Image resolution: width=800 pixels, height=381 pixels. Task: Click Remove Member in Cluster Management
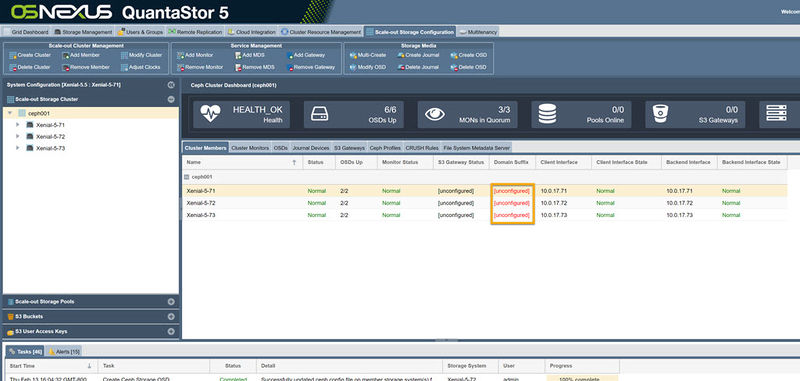[x=86, y=67]
